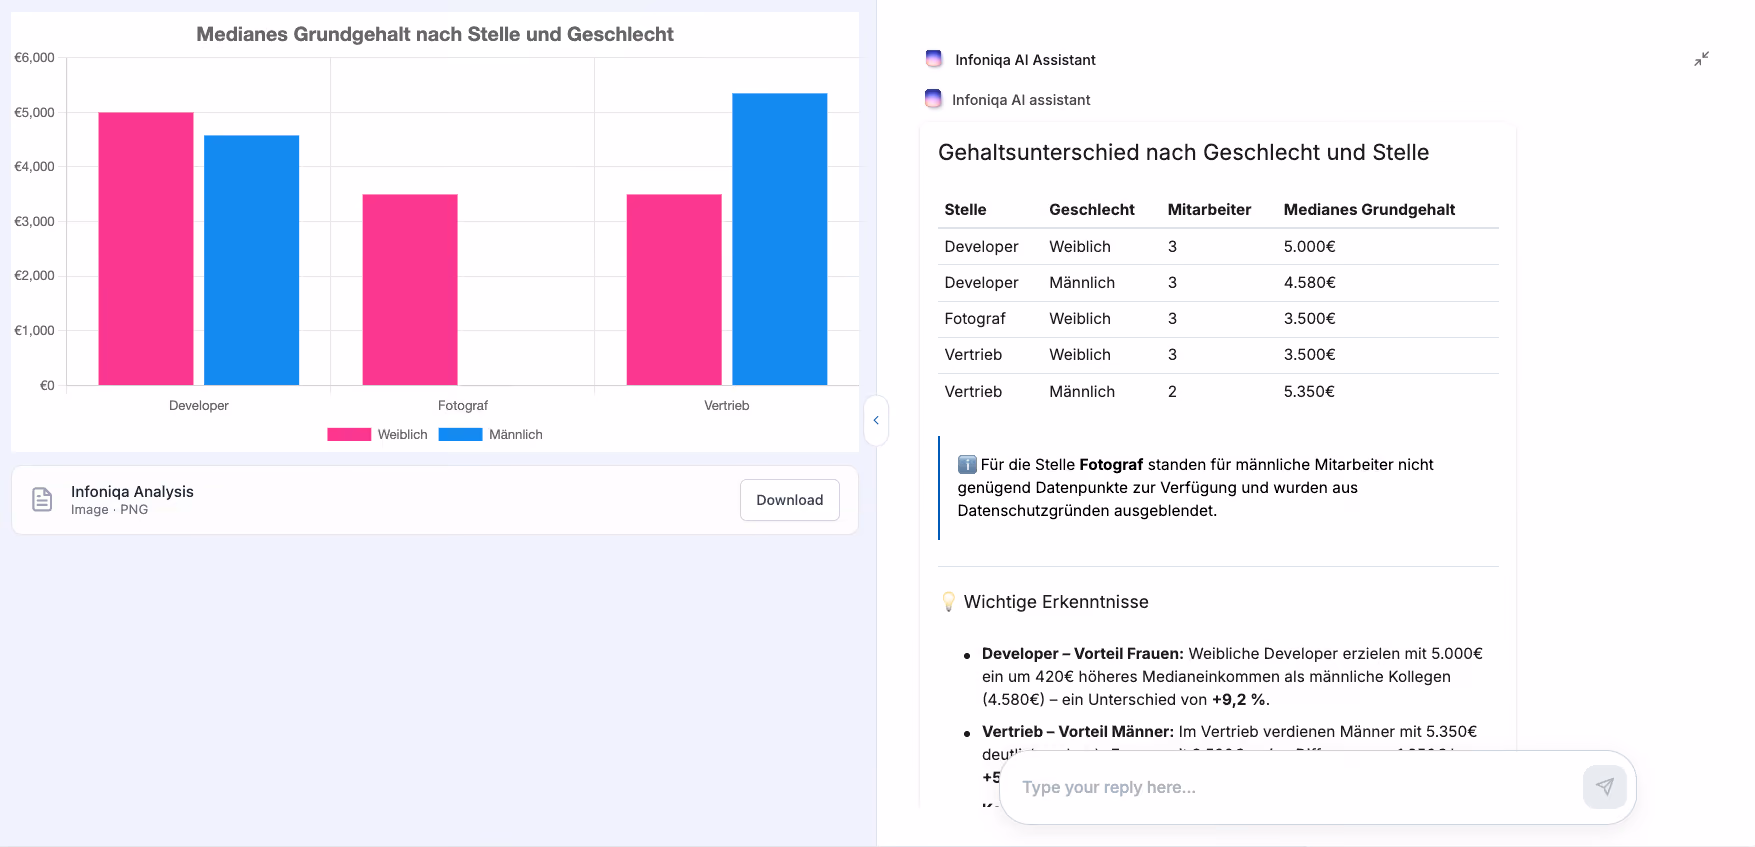This screenshot has width=1755, height=847.
Task: Click the Stelle column header
Action: [x=965, y=209]
